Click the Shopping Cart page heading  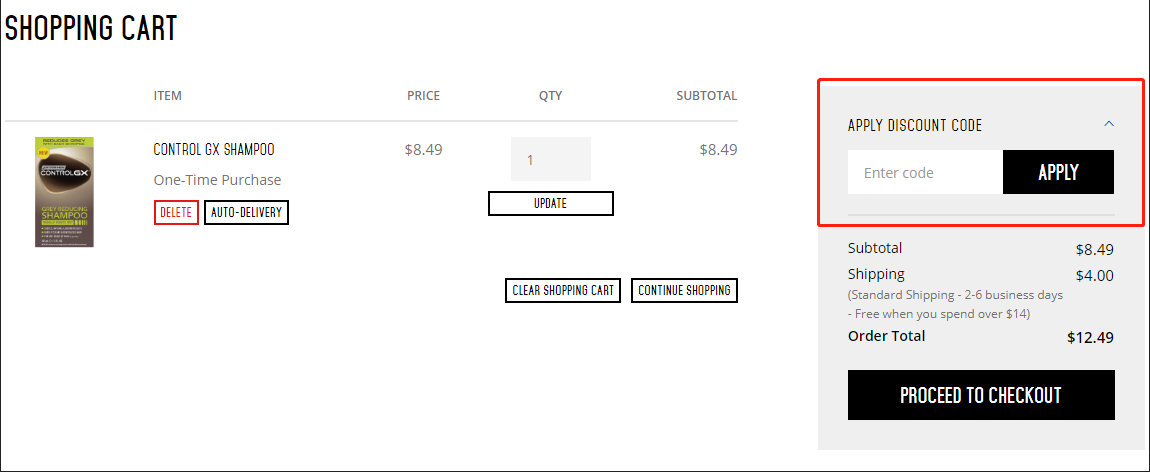91,28
